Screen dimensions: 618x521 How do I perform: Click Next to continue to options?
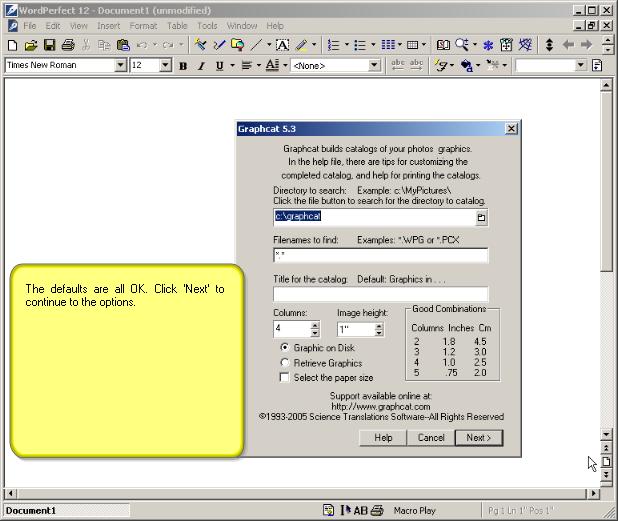point(479,438)
